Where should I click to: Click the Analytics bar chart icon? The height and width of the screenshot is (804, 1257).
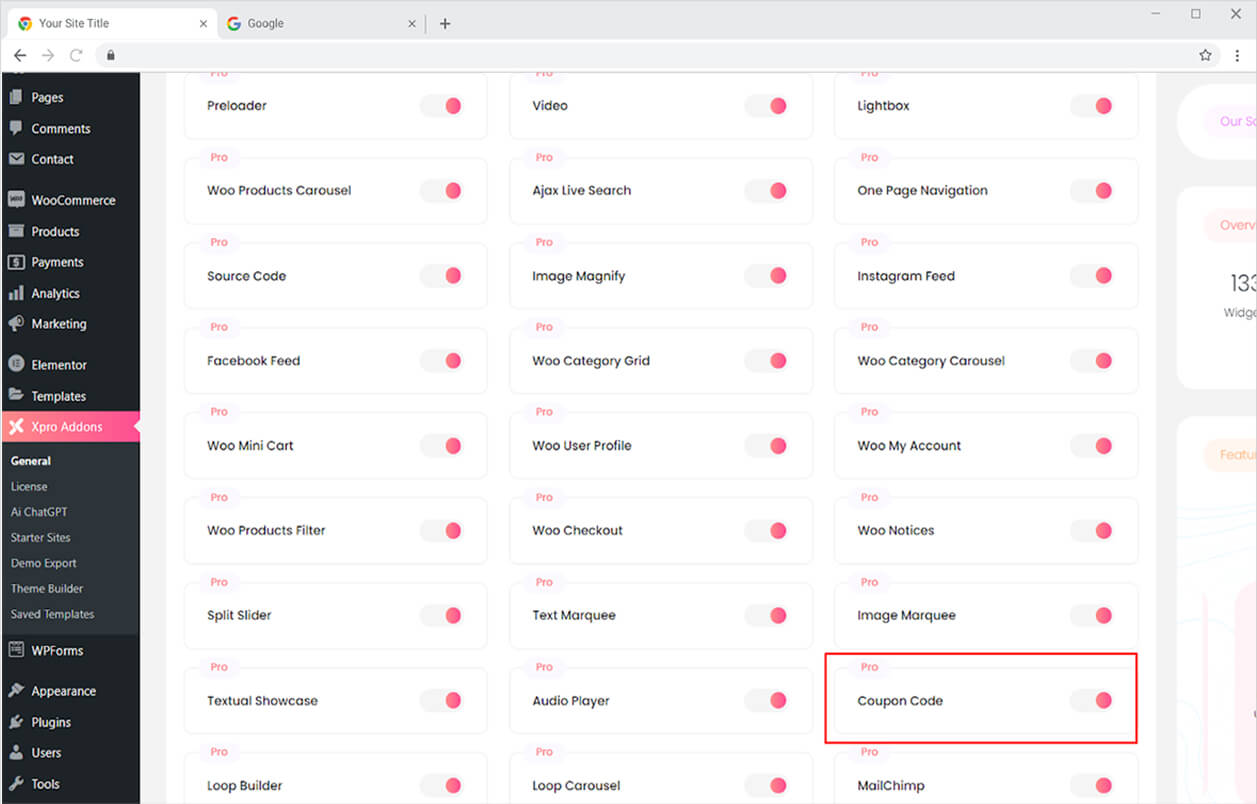(16, 293)
